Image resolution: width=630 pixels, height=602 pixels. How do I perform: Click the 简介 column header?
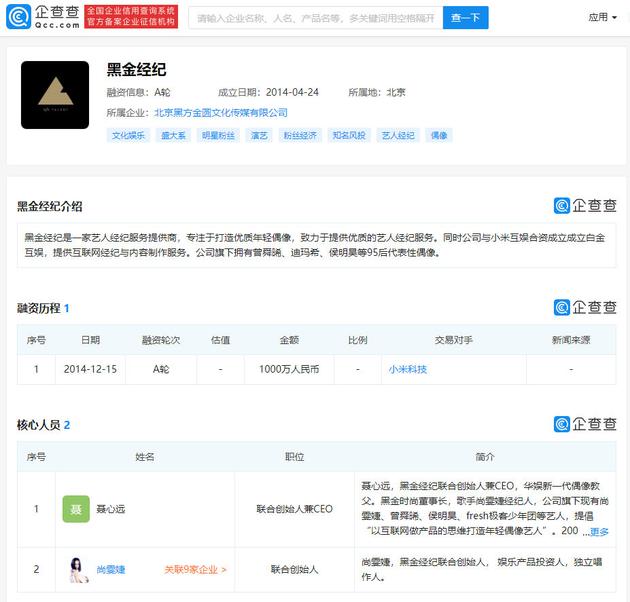pyautogui.click(x=485, y=457)
